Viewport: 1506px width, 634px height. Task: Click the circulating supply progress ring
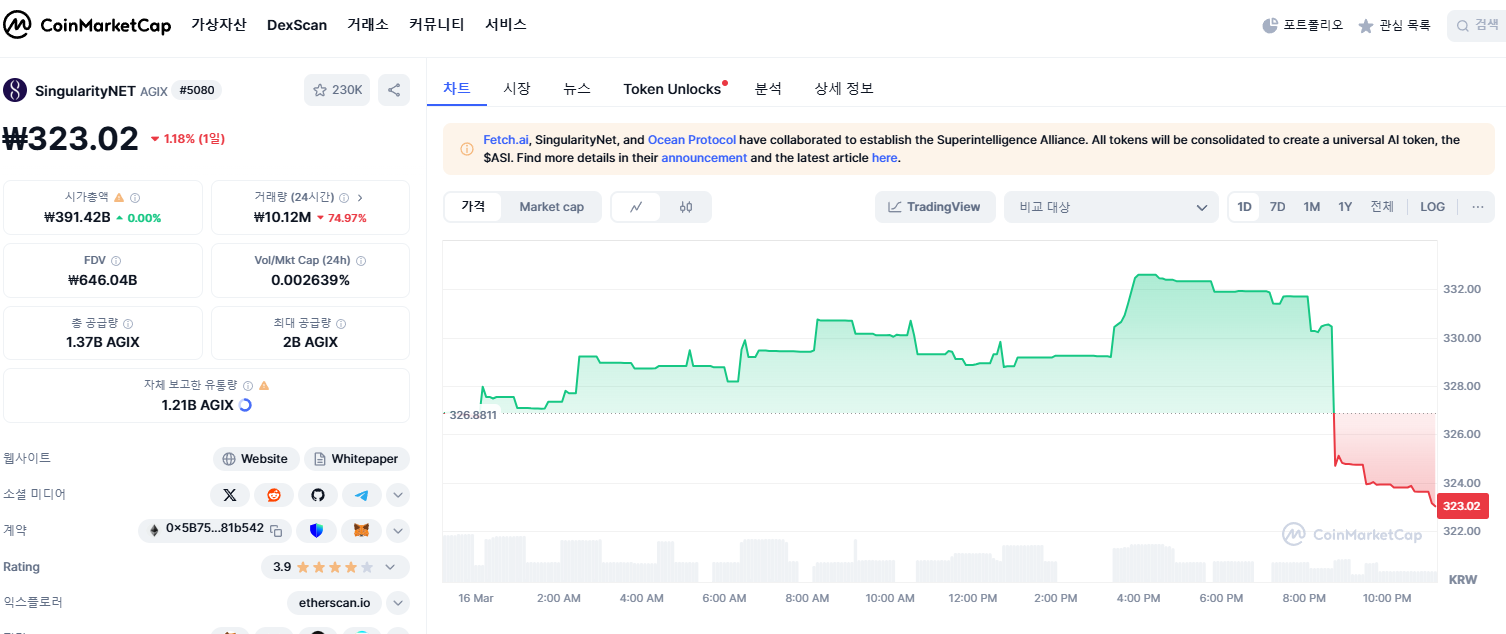[x=246, y=405]
